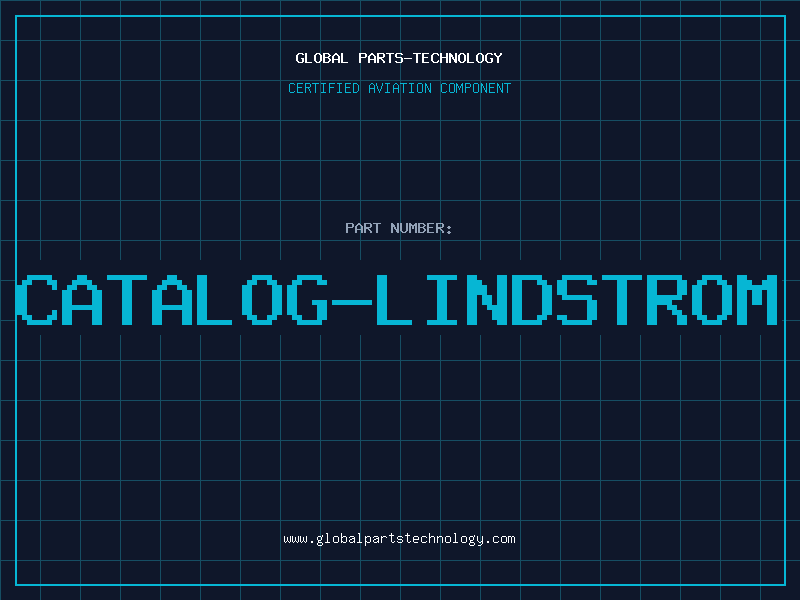Click the CATALOG-LINDSTROM part number text
800x600 pixels.
[x=397, y=300]
